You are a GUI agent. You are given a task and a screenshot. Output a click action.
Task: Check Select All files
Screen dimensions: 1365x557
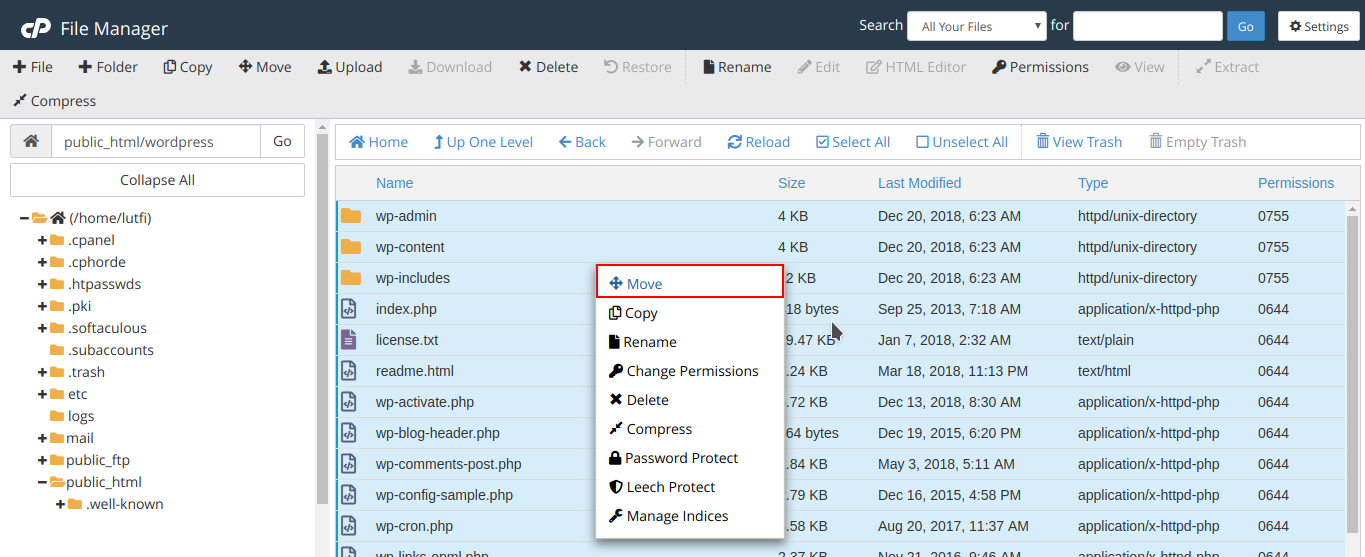[x=853, y=142]
